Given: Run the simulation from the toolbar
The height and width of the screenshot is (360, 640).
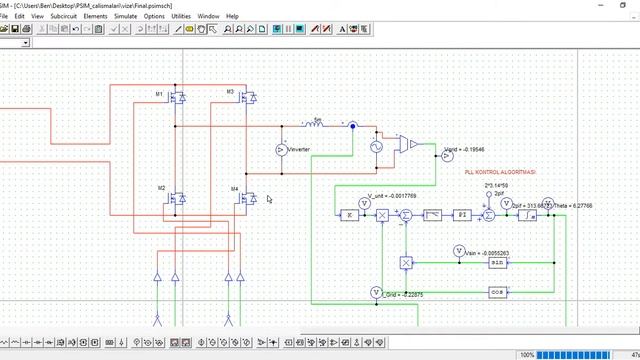Looking at the screenshot, I should (x=277, y=29).
